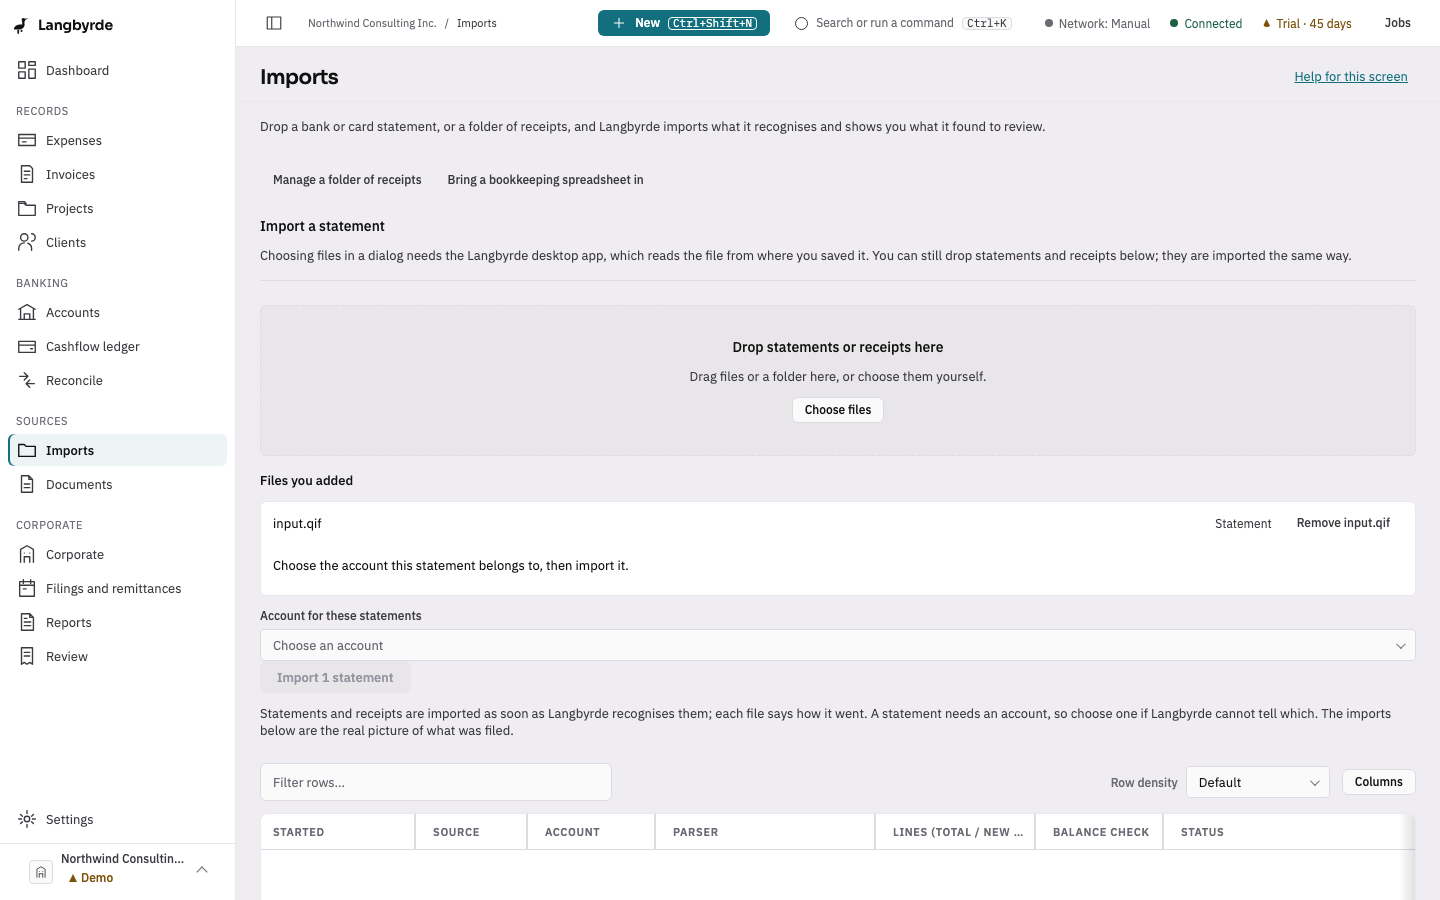Viewport: 1440px width, 900px height.
Task: Expand the Northwind Consulting company switcher
Action: tap(118, 868)
